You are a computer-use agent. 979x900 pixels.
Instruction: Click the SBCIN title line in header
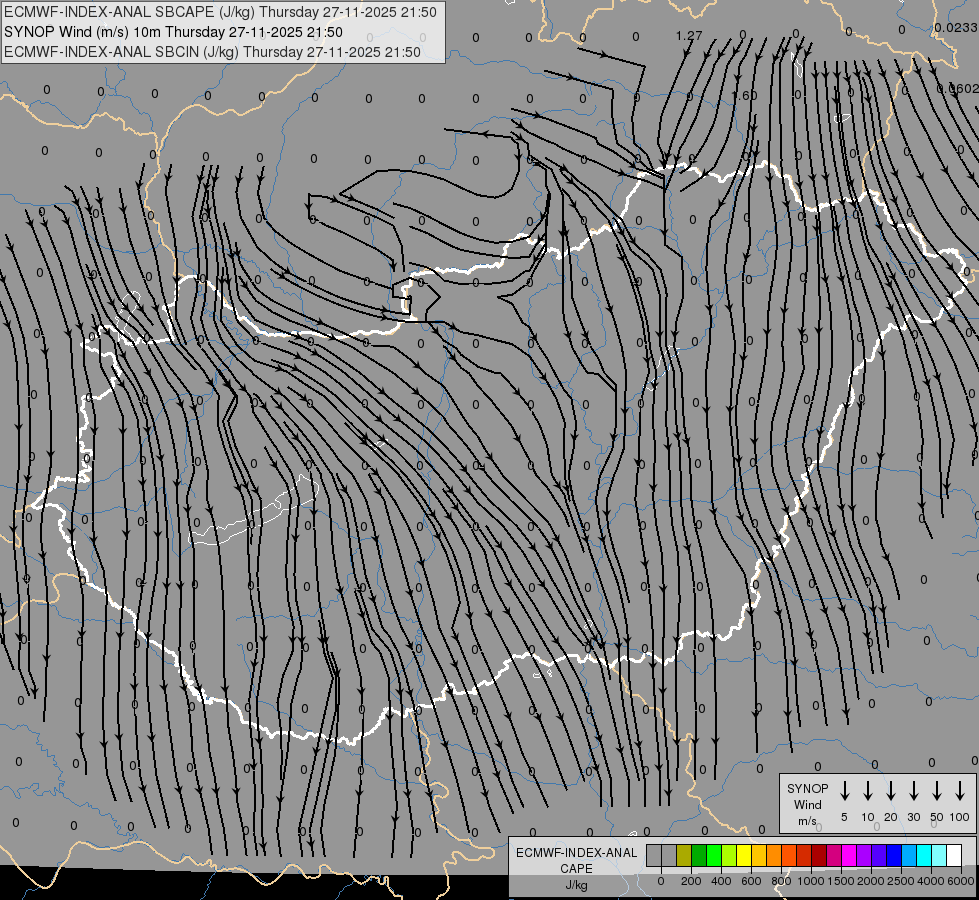[x=212, y=52]
